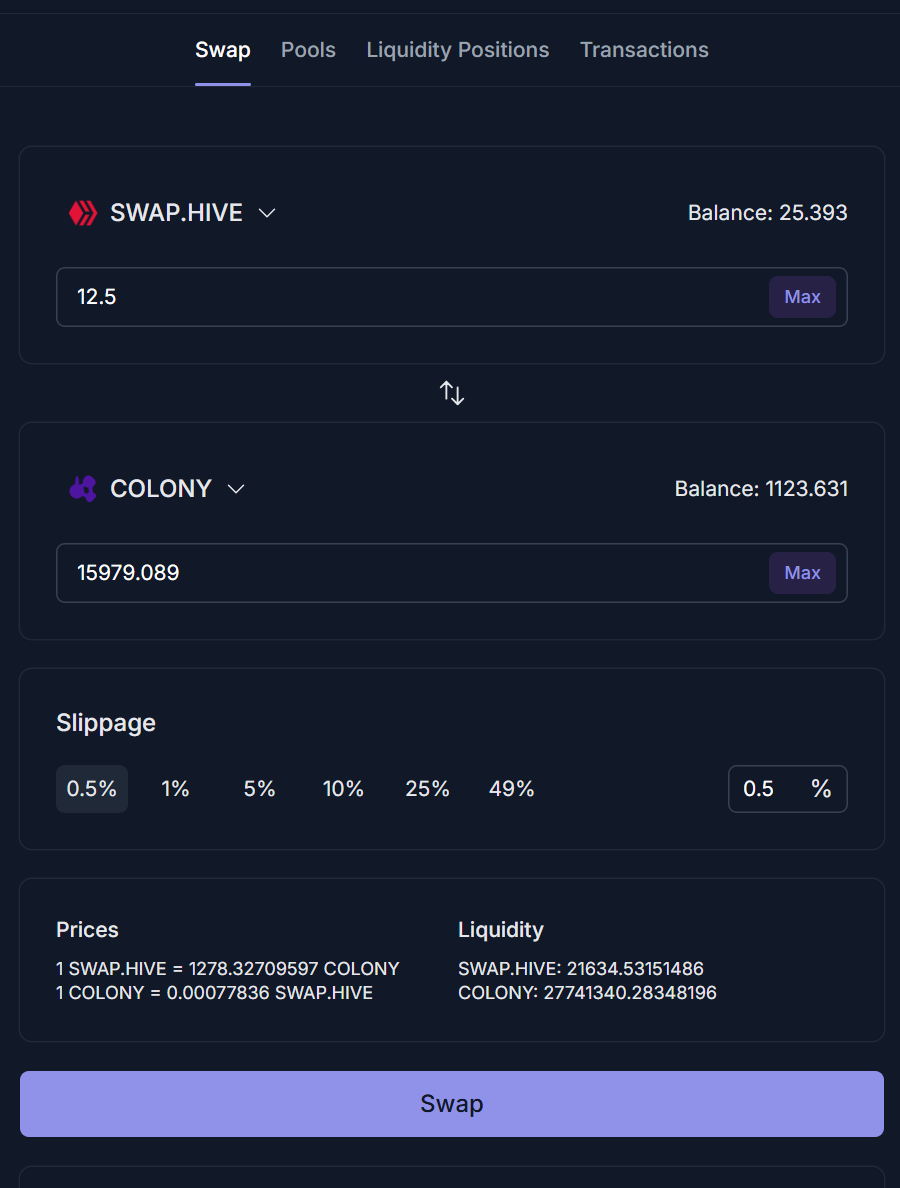Switch to the Pools tab

tap(308, 50)
